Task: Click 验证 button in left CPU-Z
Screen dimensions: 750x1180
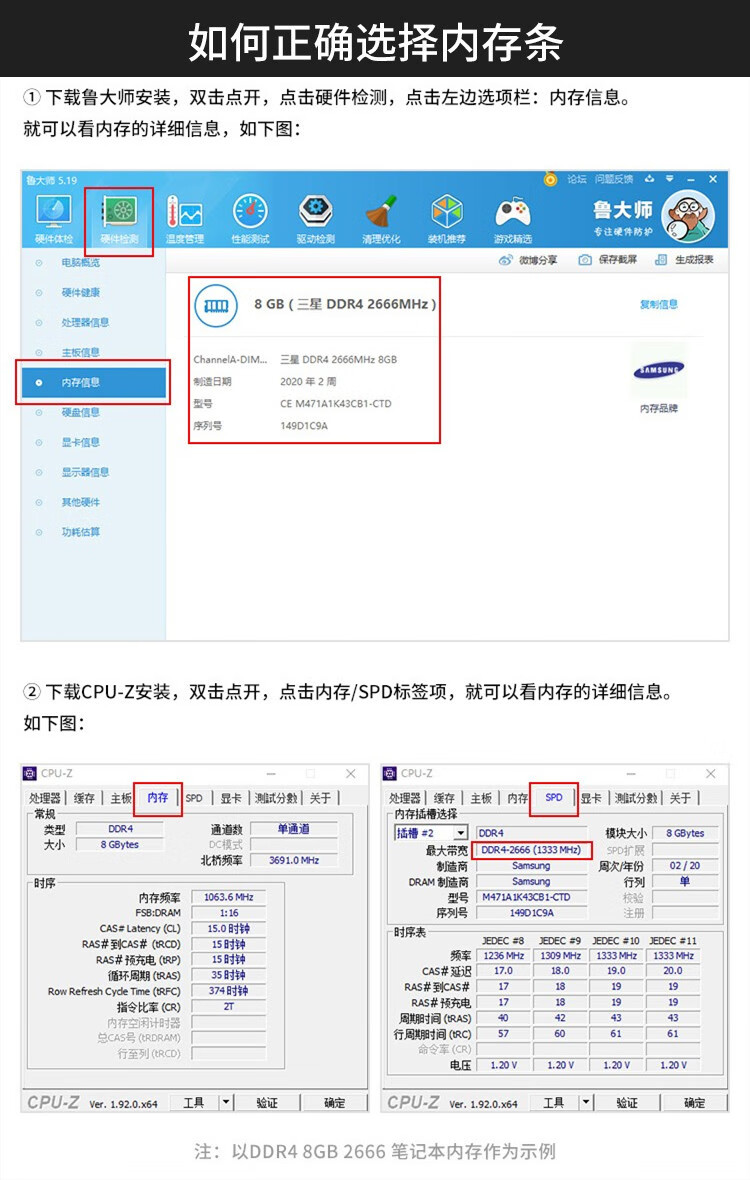Action: coord(267,1102)
